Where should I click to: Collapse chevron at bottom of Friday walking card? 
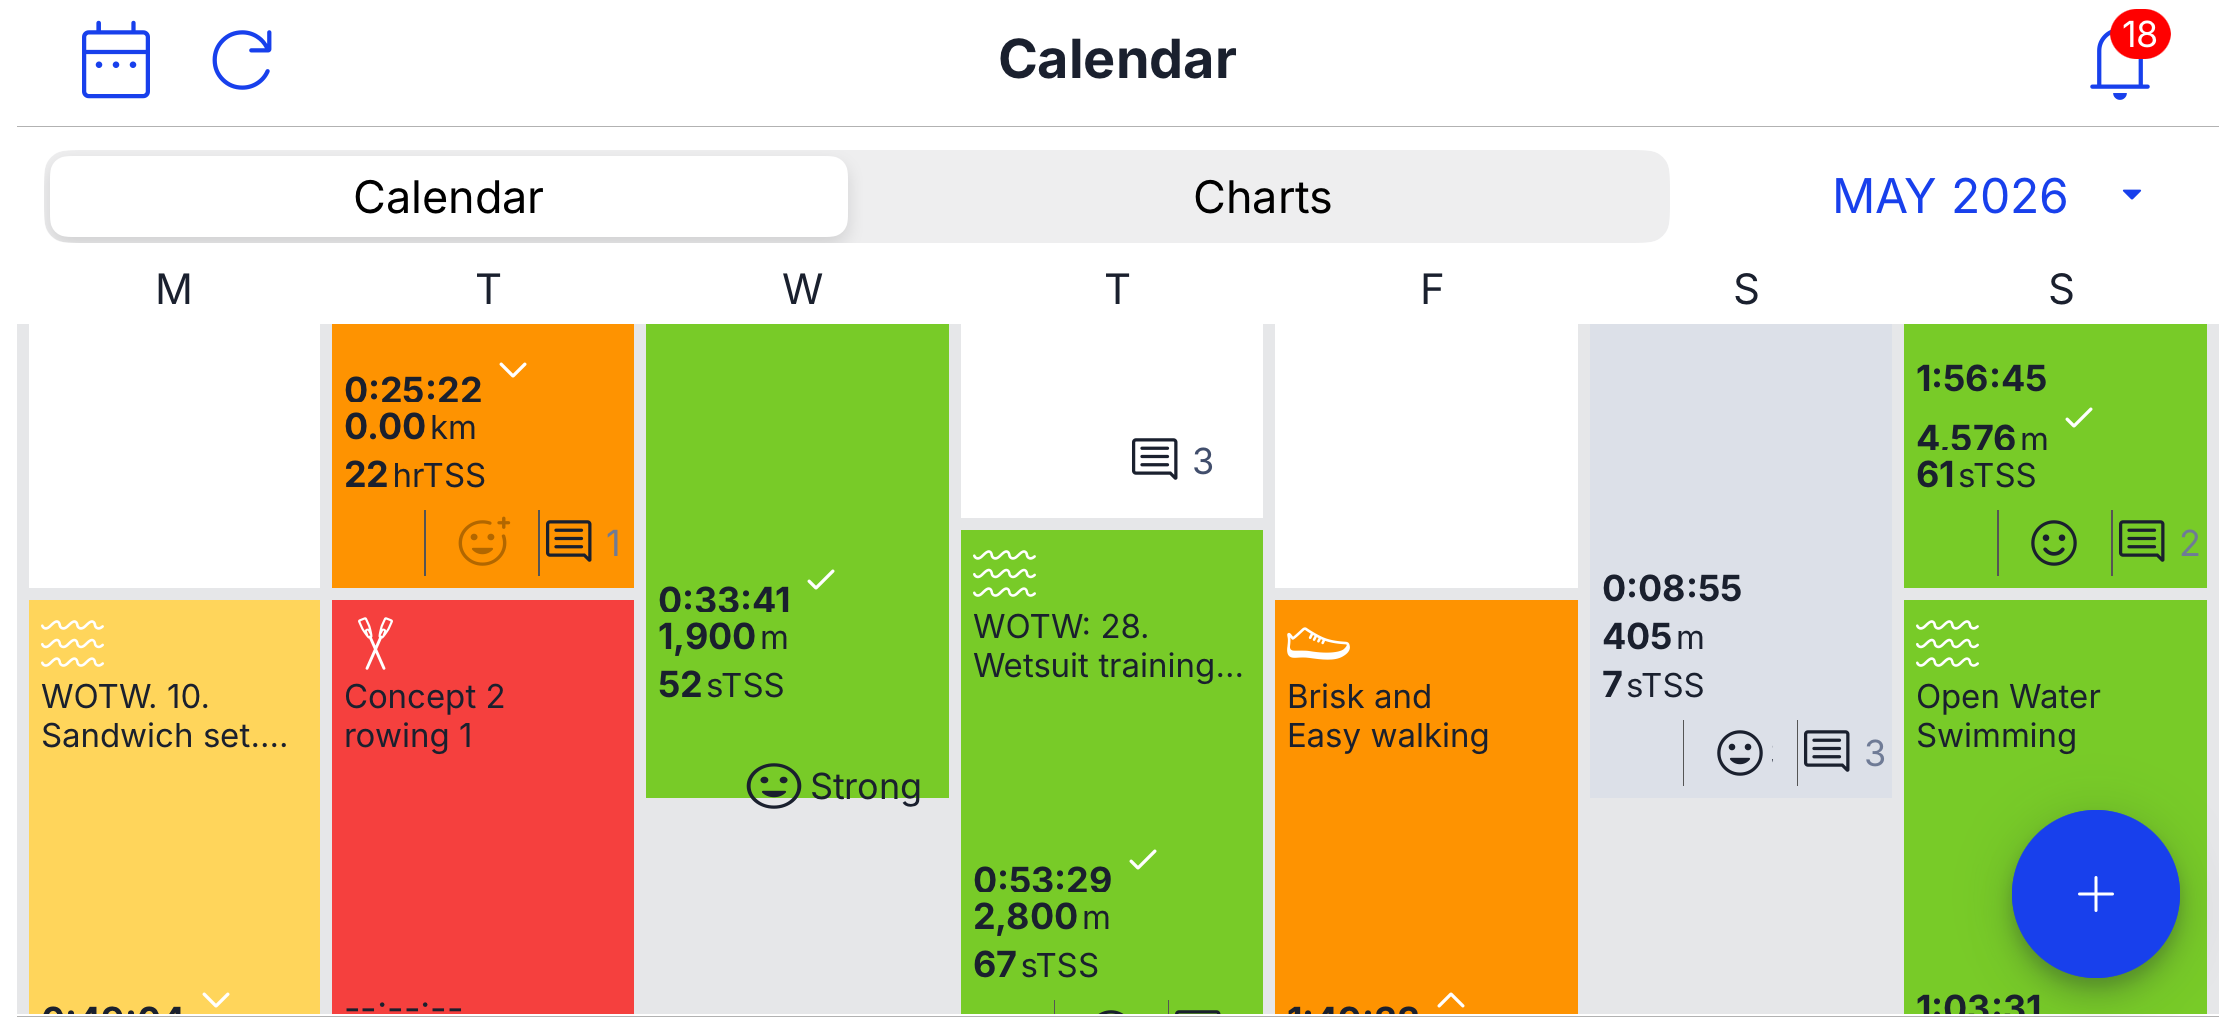(1451, 999)
